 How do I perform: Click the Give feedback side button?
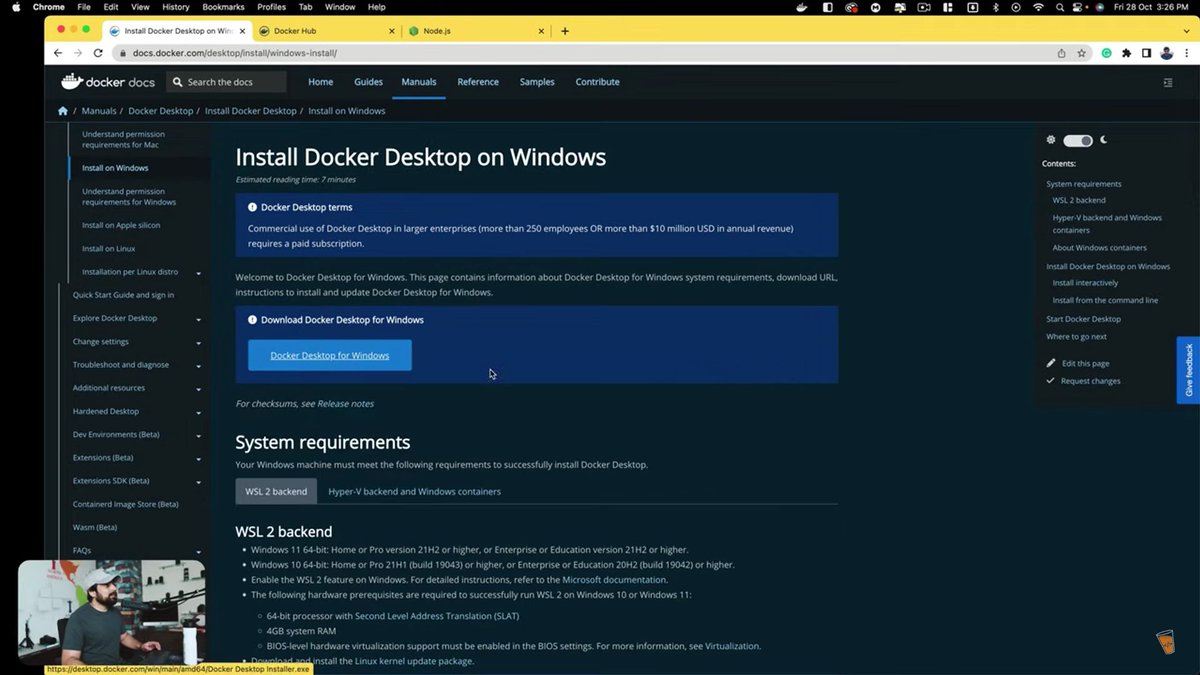coord(1189,370)
